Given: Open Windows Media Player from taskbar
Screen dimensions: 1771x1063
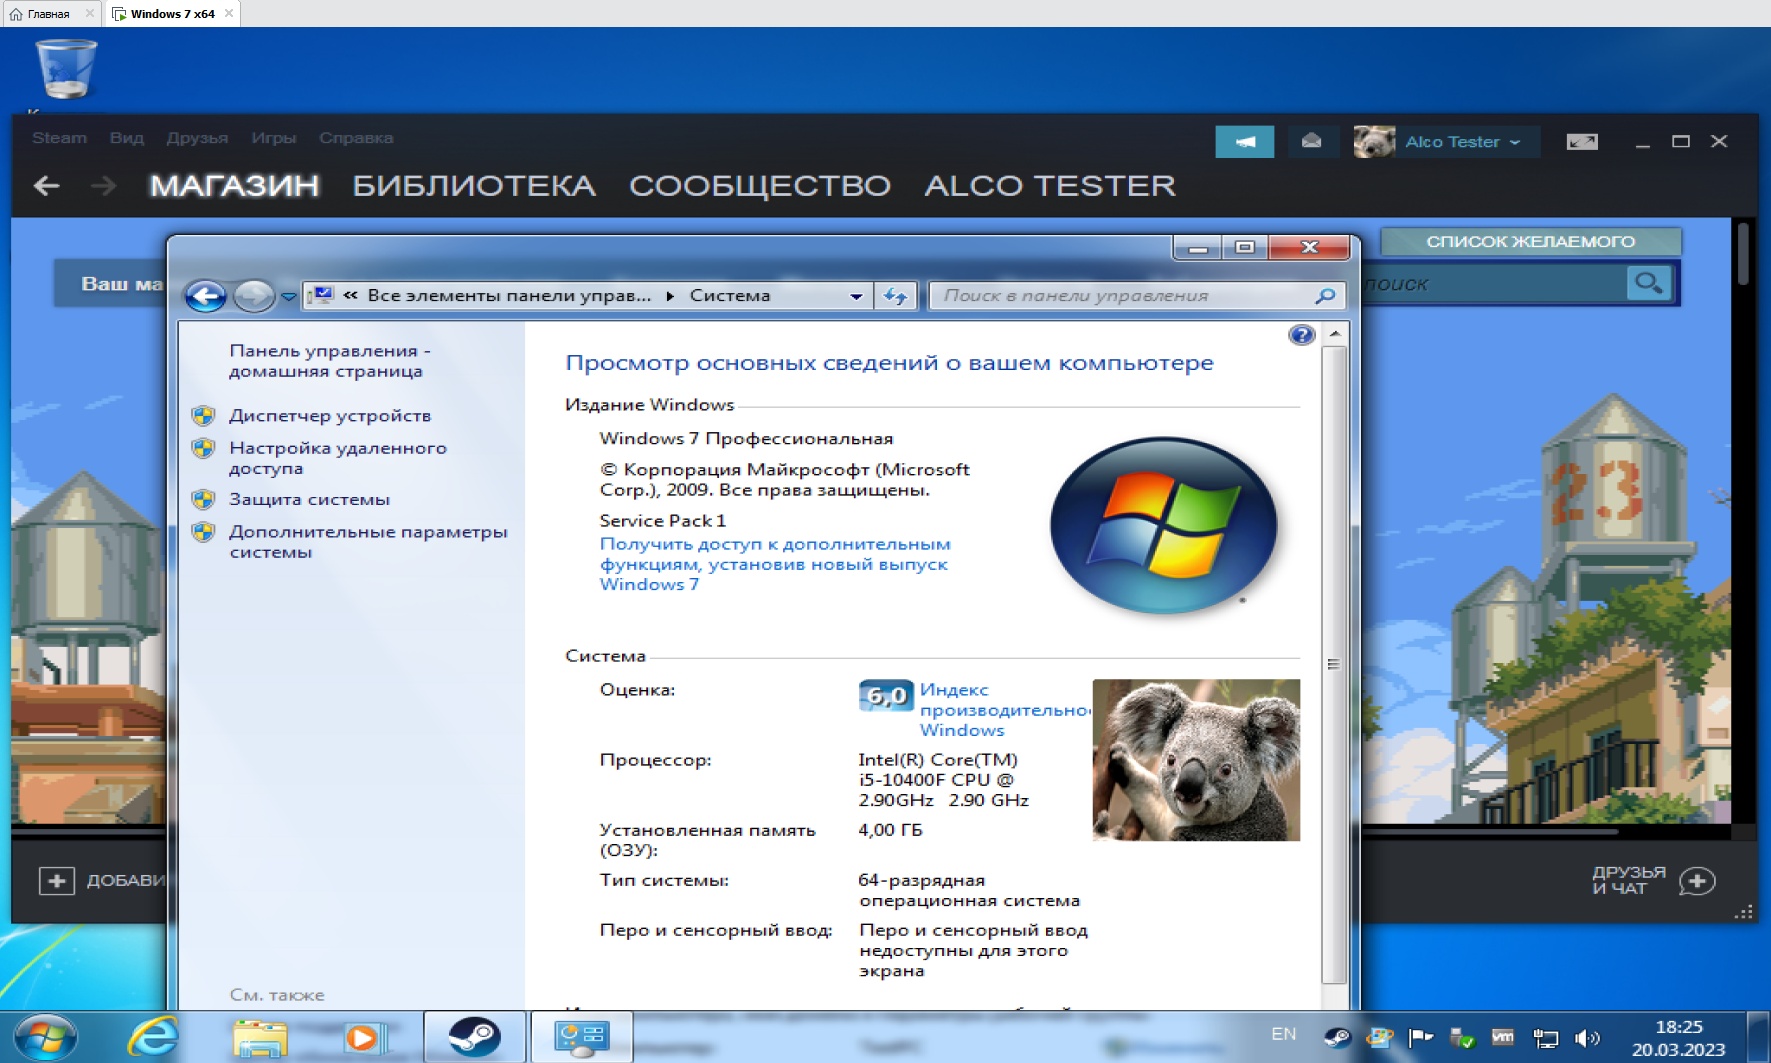Looking at the screenshot, I should pyautogui.click(x=367, y=1037).
